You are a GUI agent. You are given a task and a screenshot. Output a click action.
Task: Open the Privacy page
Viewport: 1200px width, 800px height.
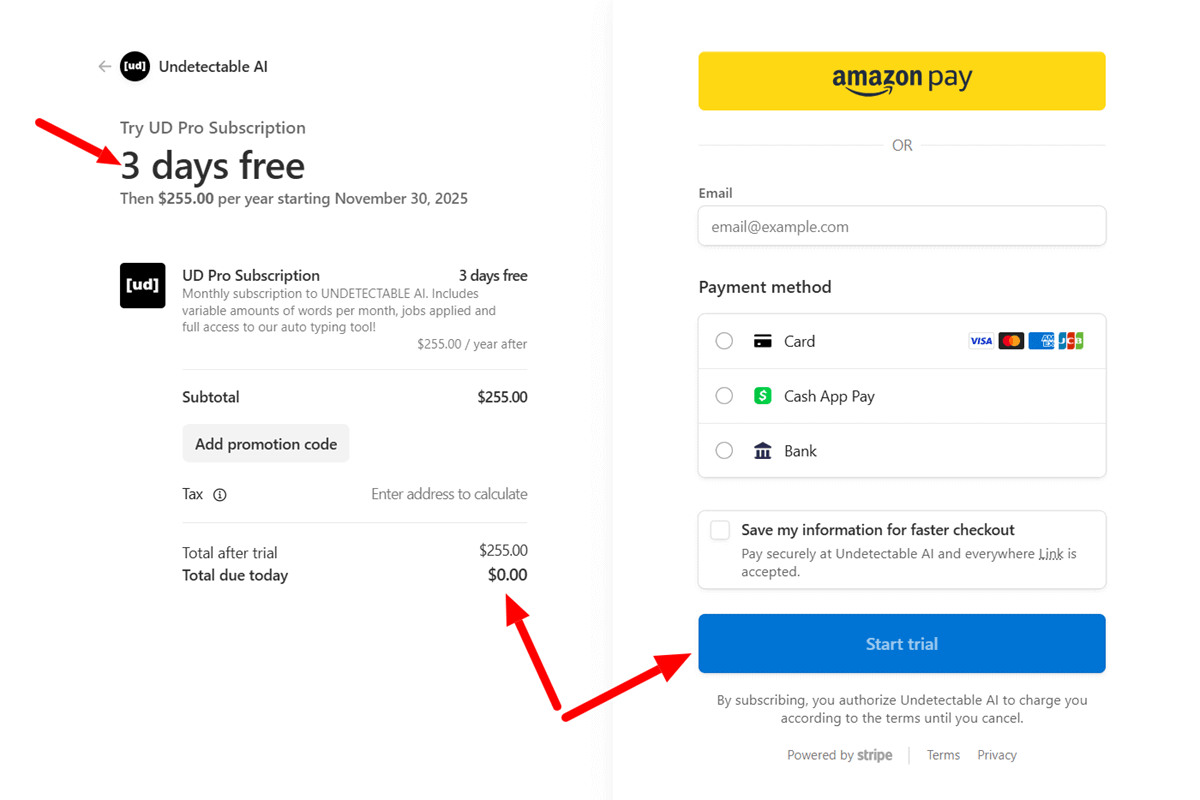point(996,754)
